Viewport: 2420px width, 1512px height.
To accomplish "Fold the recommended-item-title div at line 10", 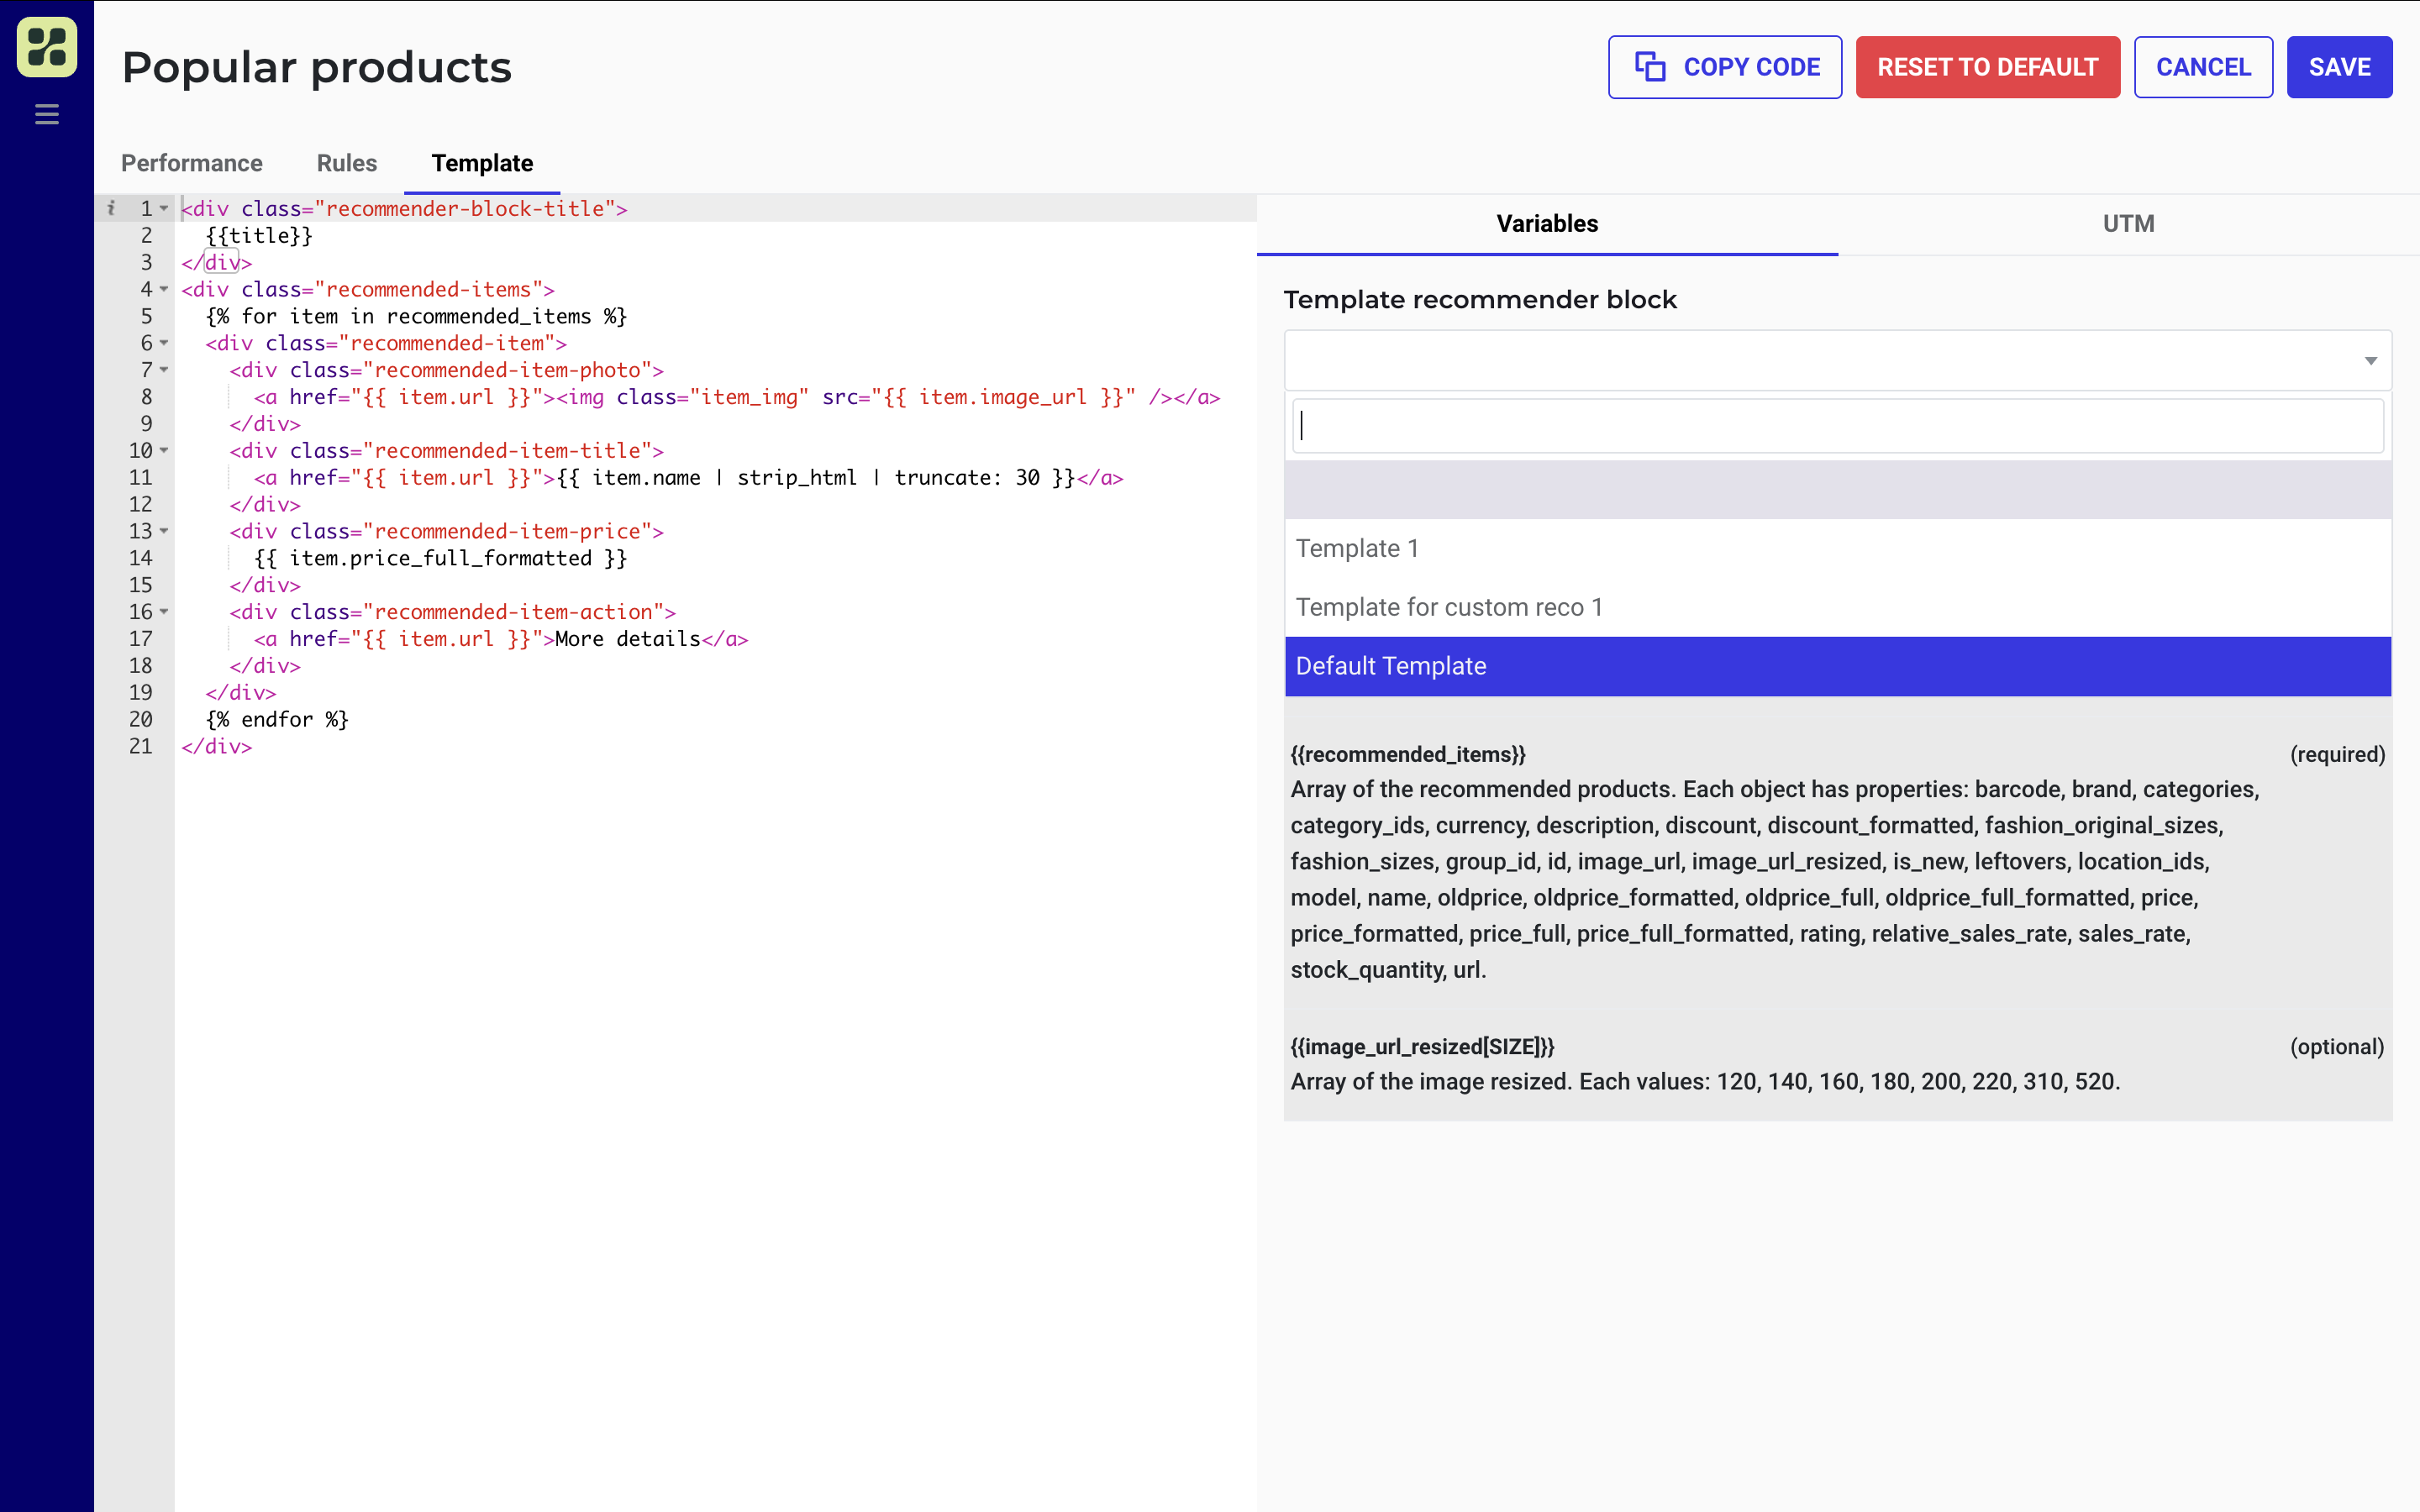I will [164, 451].
